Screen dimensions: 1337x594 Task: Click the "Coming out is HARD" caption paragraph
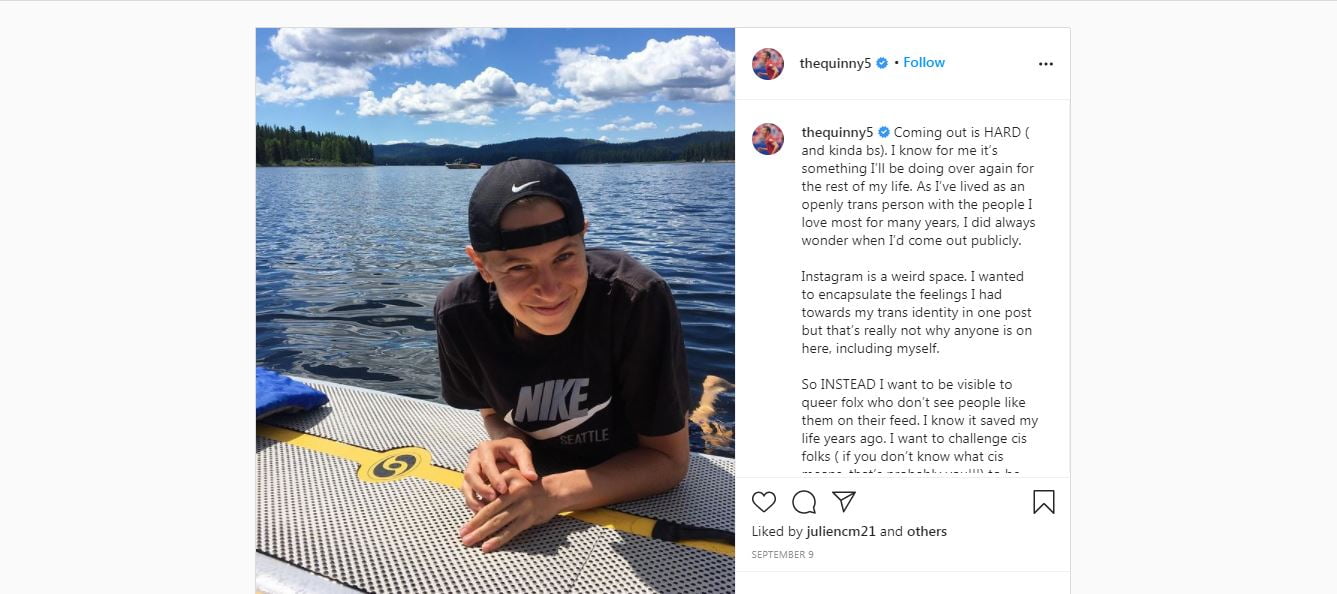[x=917, y=186]
